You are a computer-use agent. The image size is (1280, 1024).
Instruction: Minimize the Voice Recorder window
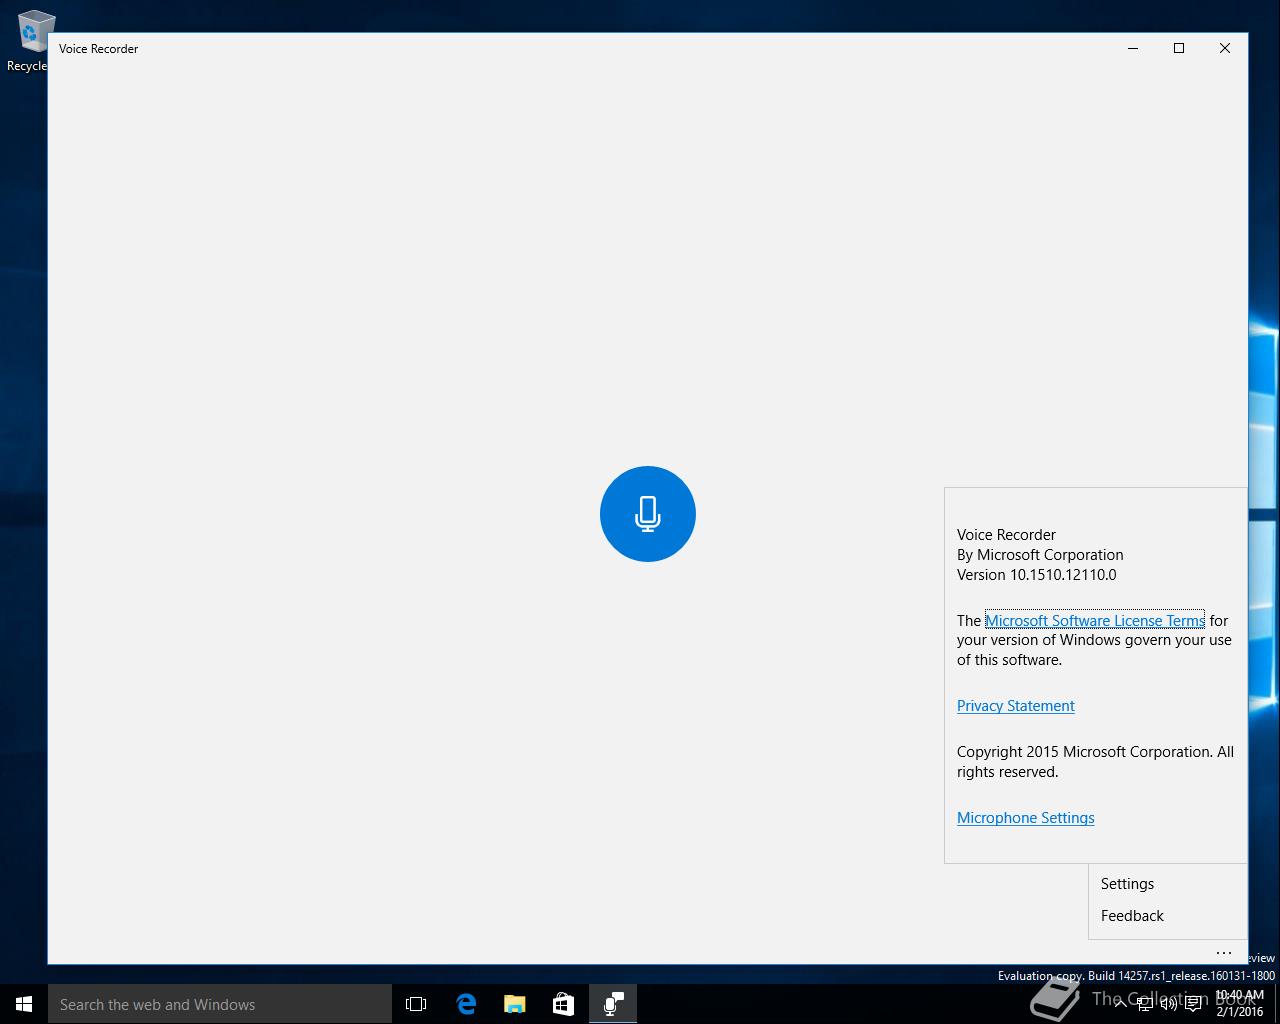(x=1133, y=48)
